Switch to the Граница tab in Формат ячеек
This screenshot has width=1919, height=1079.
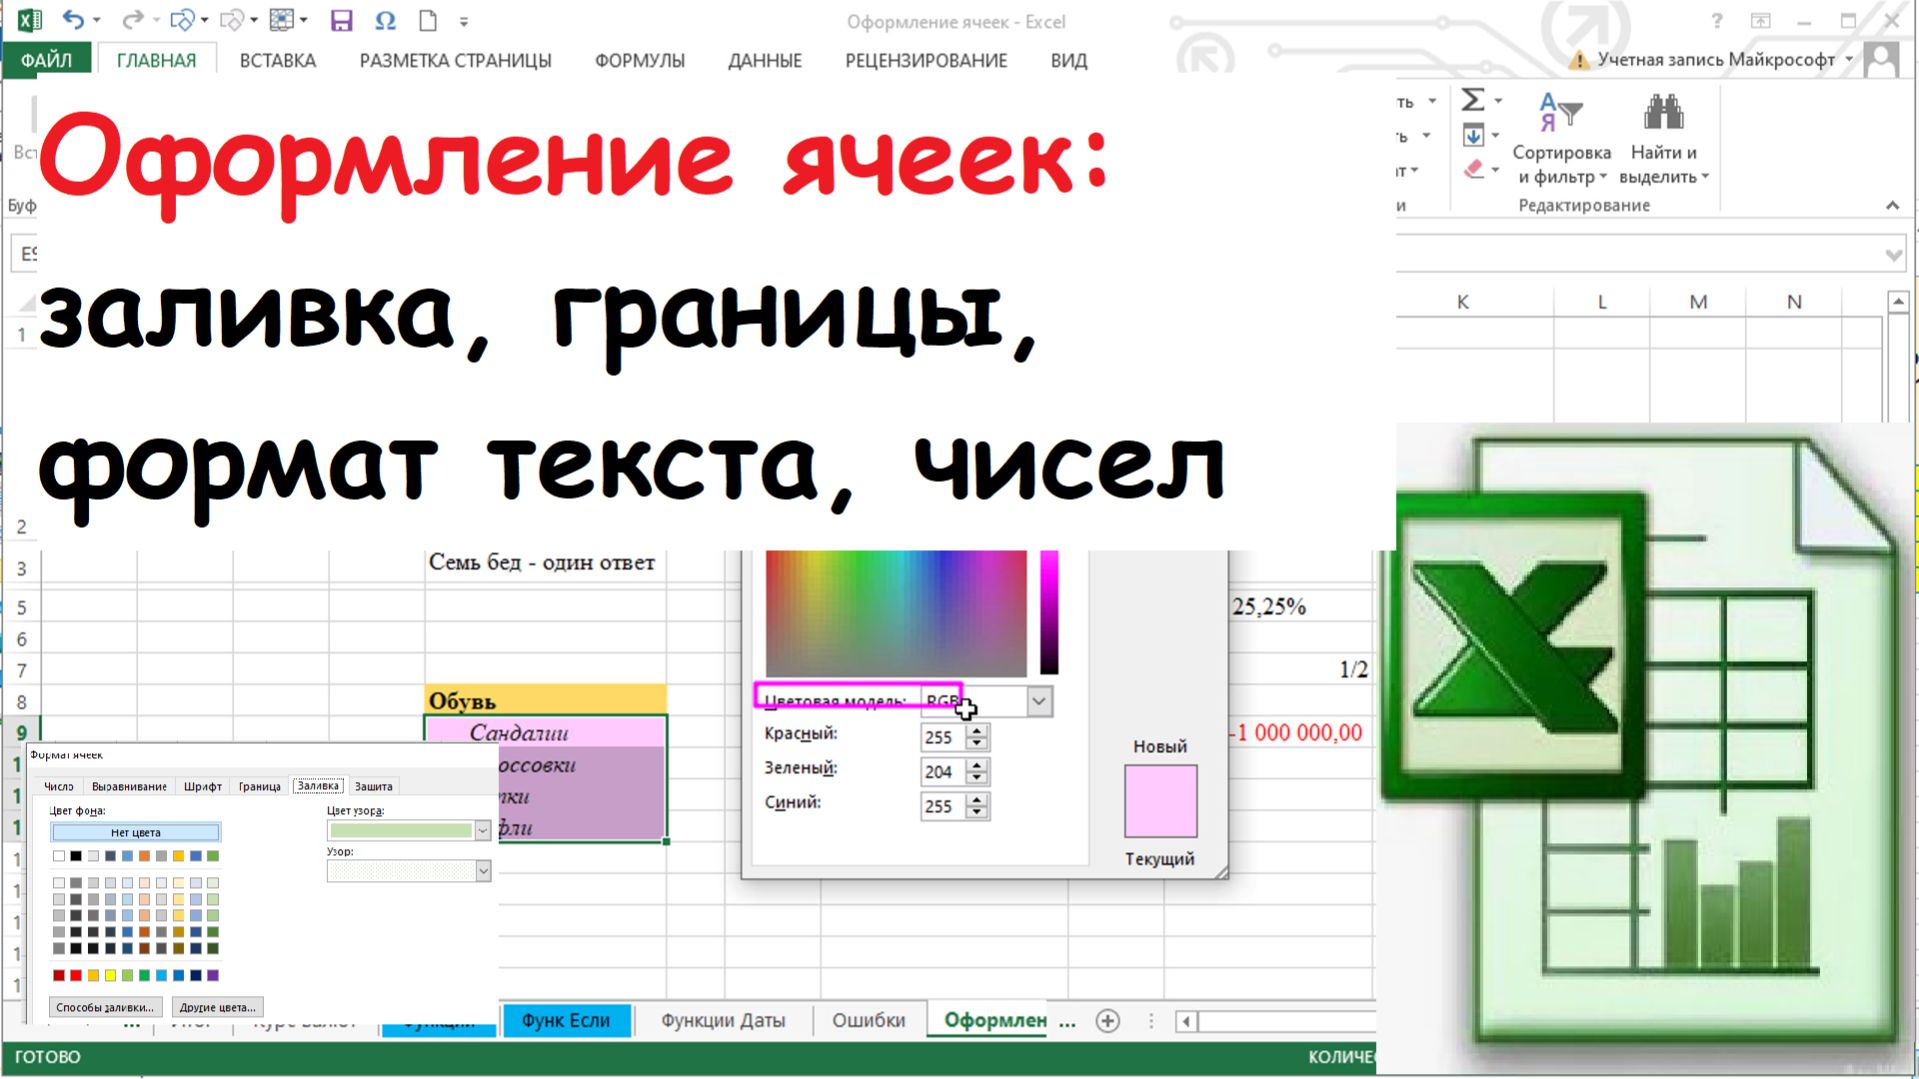258,786
